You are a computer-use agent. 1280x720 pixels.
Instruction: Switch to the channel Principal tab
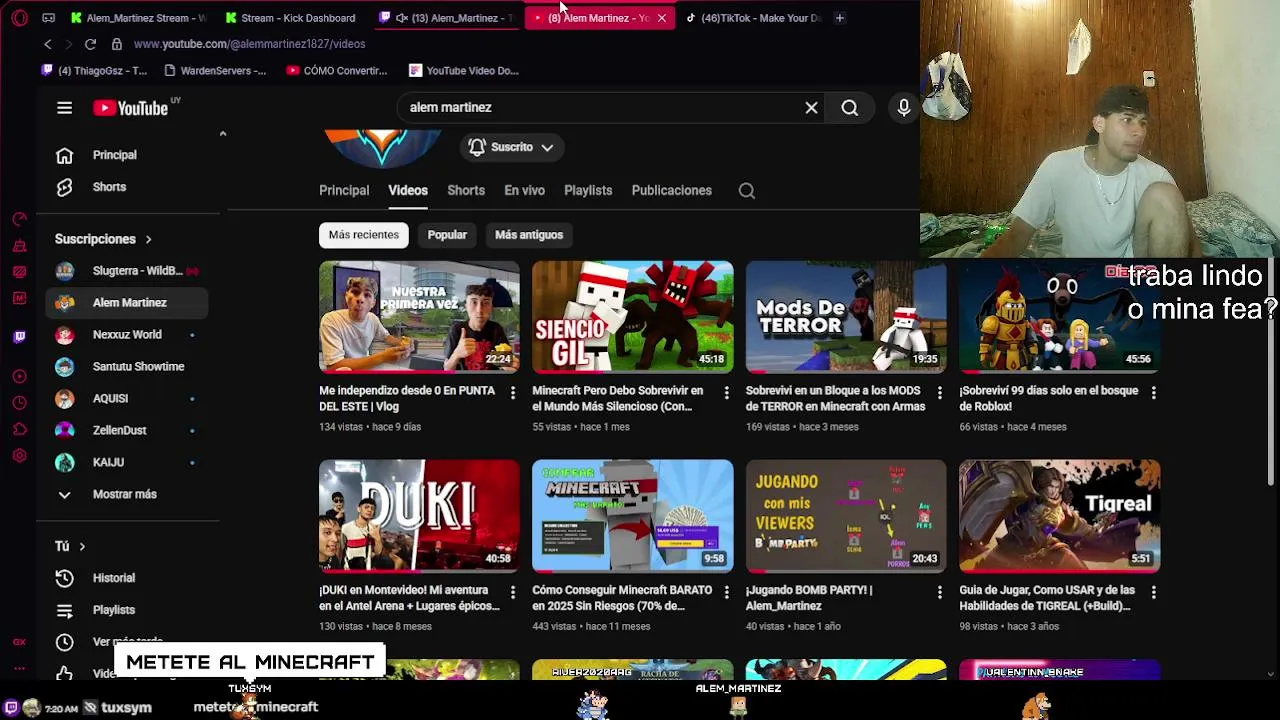[x=344, y=191]
